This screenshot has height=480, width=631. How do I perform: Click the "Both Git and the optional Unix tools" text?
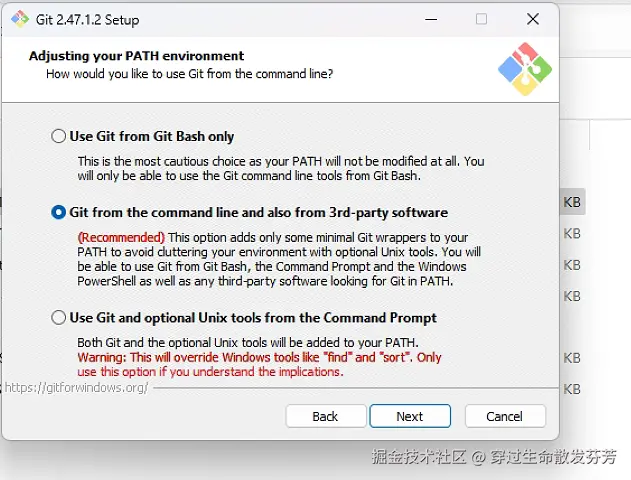click(x=248, y=342)
